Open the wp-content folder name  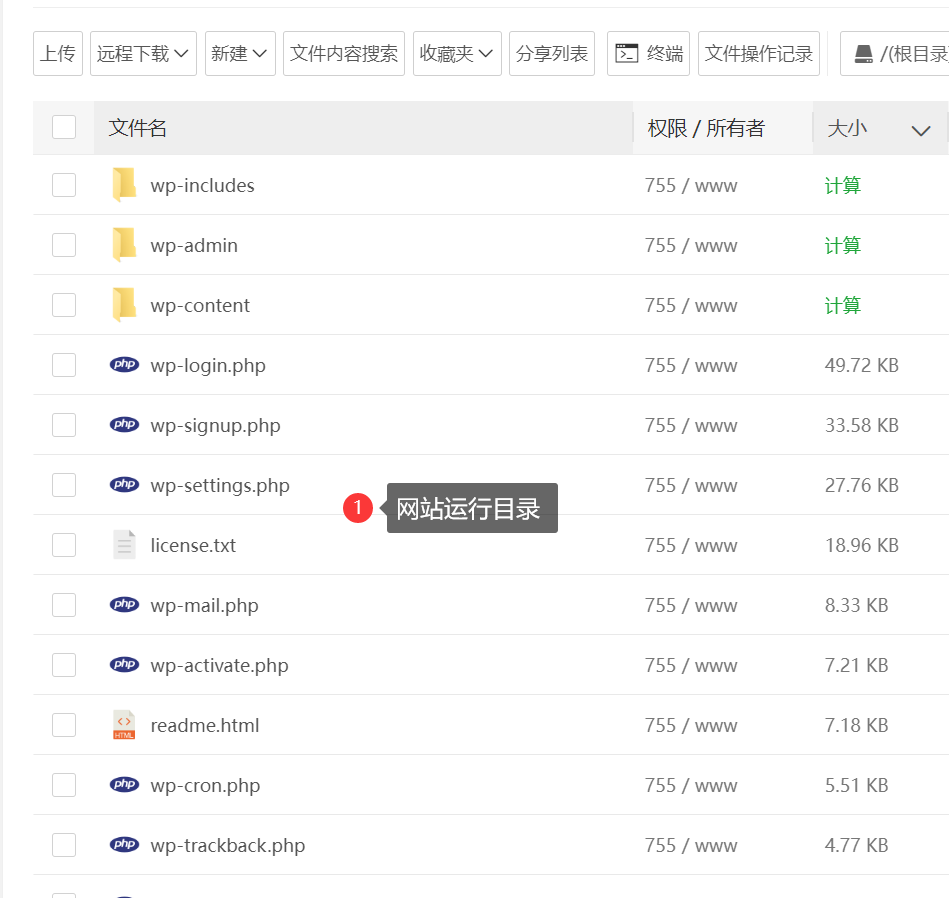(200, 305)
